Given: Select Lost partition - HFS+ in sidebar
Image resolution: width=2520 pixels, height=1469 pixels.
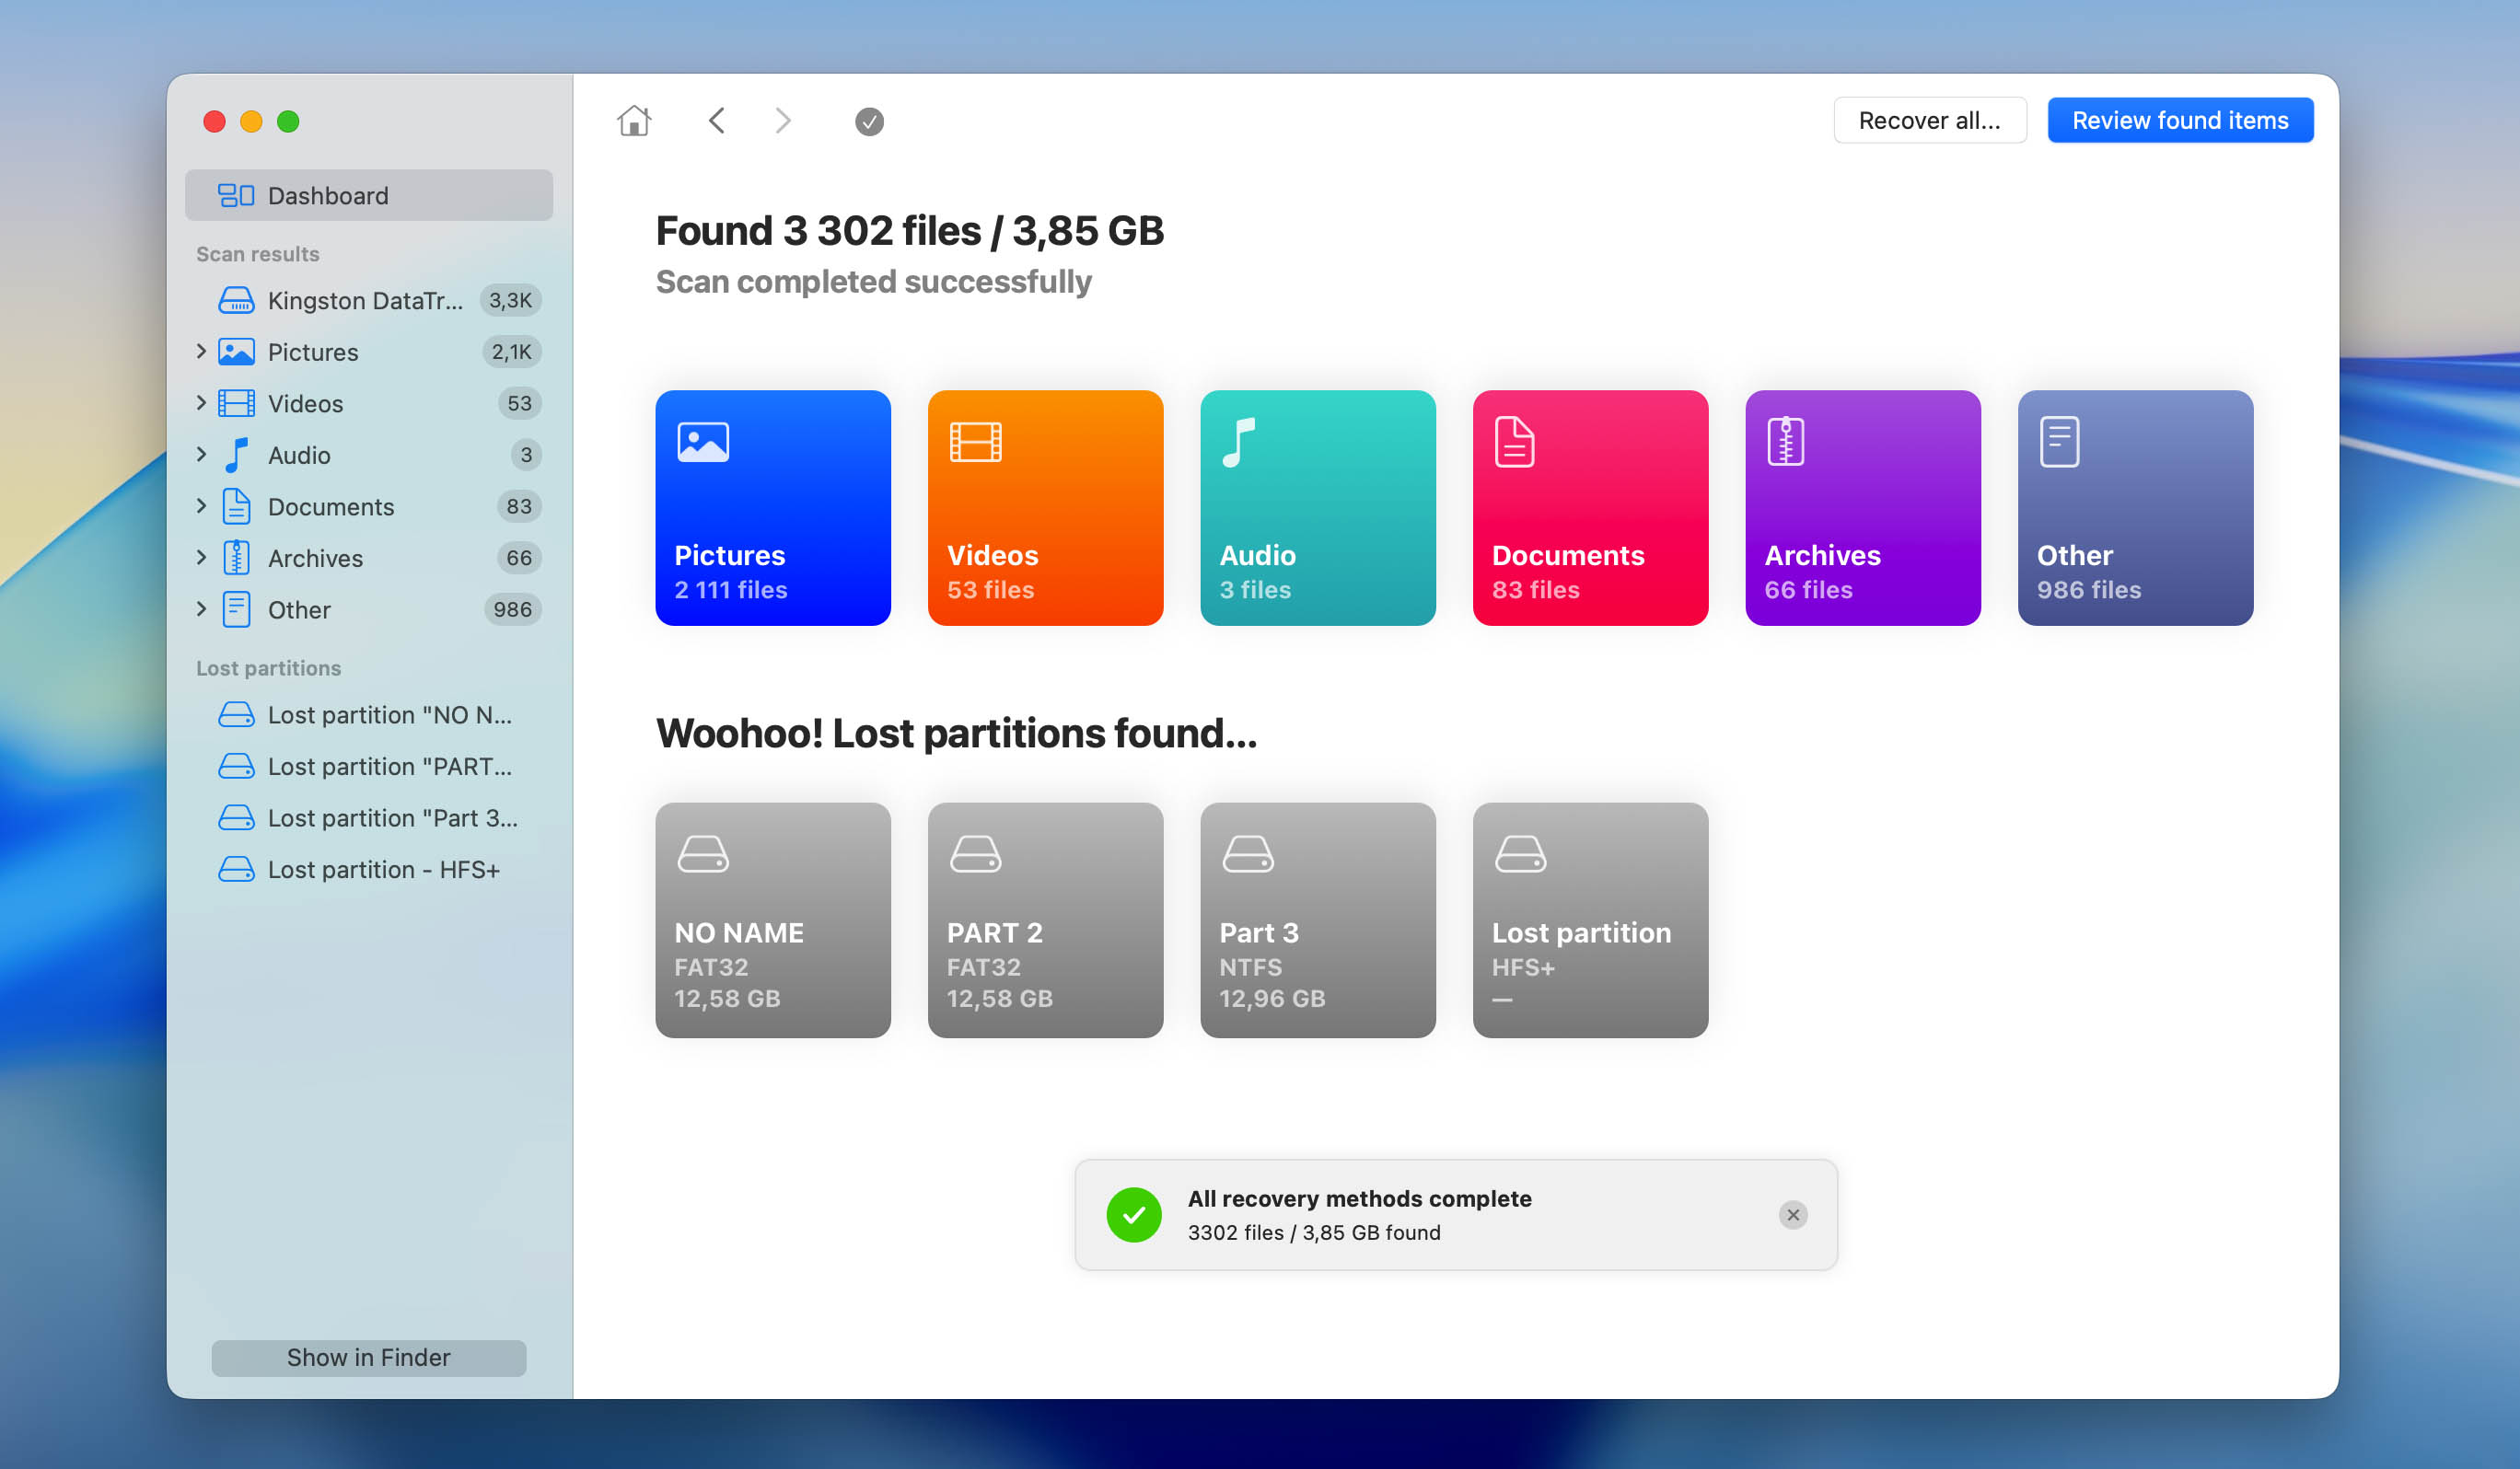Looking at the screenshot, I should 383,869.
